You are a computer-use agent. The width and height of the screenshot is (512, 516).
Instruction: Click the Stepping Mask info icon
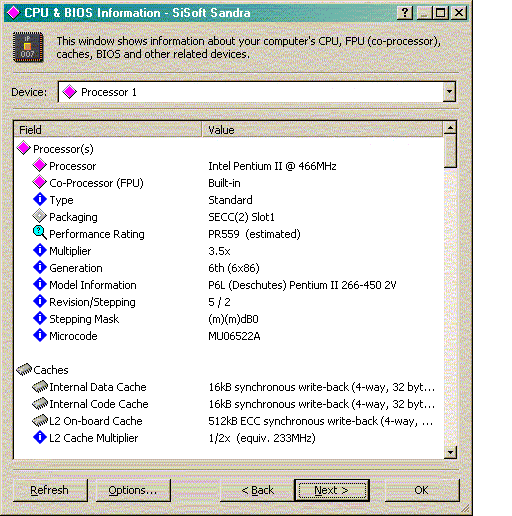40,318
